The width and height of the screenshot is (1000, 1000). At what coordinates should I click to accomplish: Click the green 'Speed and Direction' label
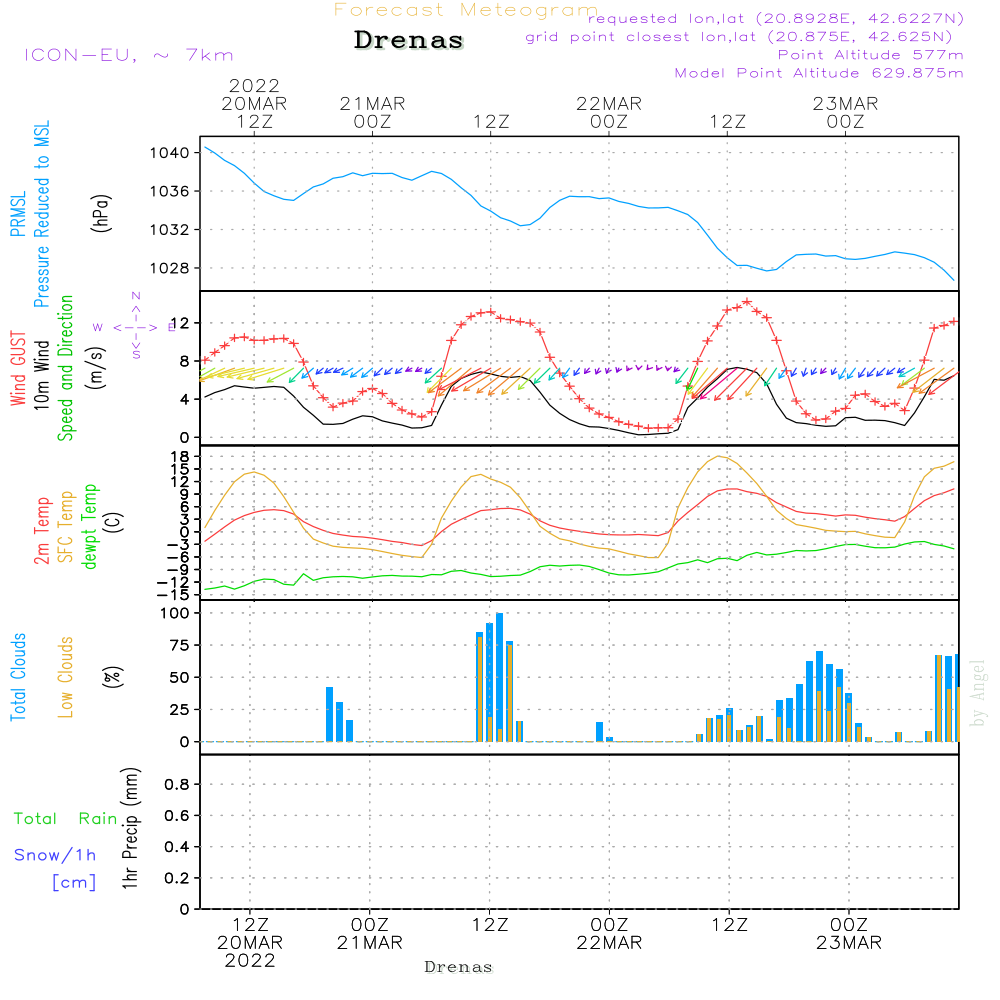(x=65, y=368)
